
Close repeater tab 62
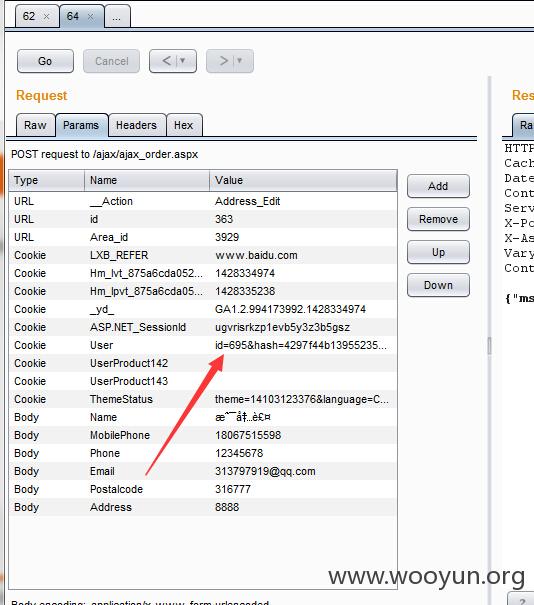click(x=46, y=17)
